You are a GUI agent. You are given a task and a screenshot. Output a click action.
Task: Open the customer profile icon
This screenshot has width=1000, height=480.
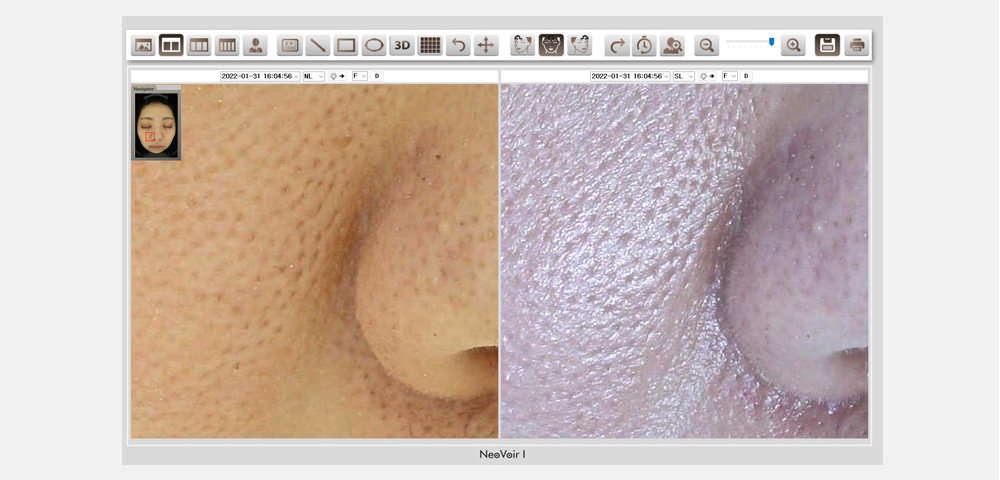[255, 45]
